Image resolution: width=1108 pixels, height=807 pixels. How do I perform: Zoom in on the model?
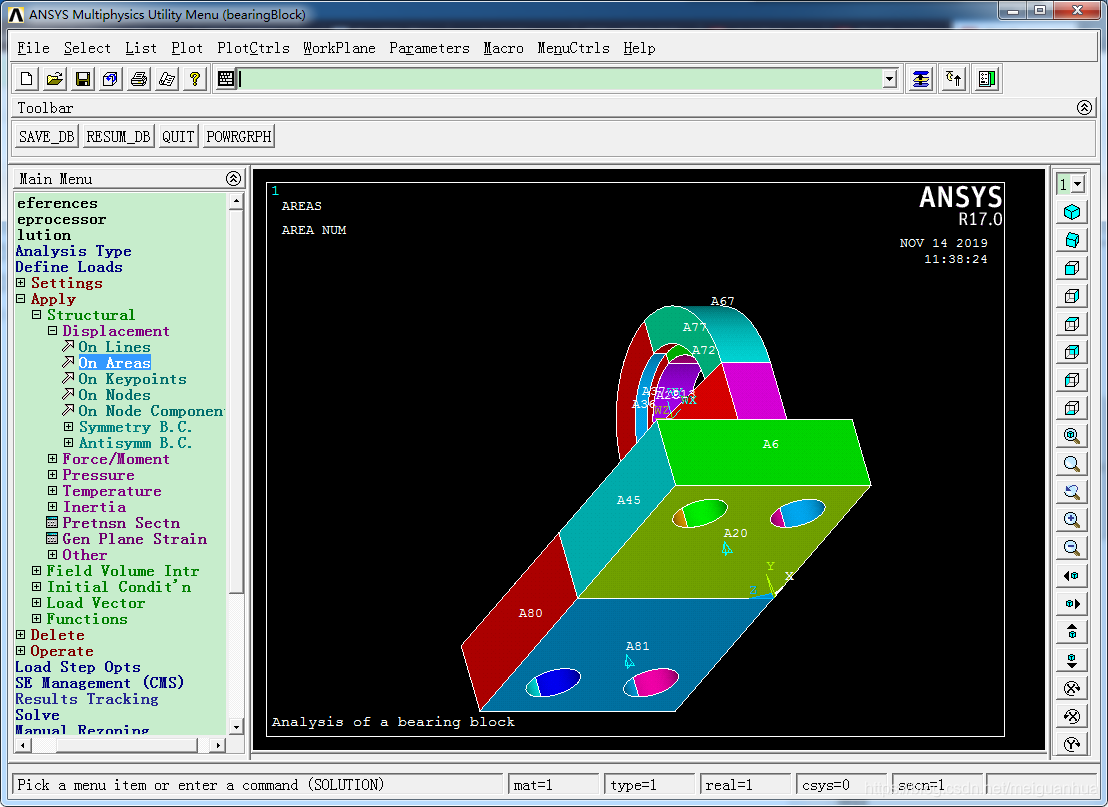[1071, 520]
